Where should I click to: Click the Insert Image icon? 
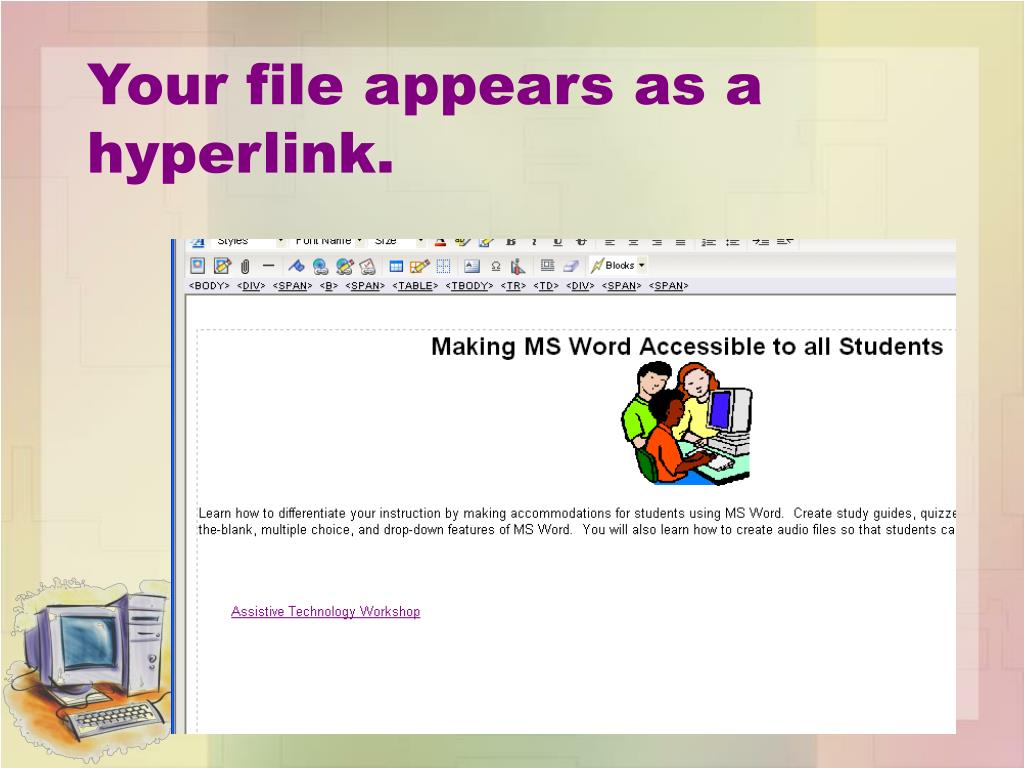[x=197, y=265]
